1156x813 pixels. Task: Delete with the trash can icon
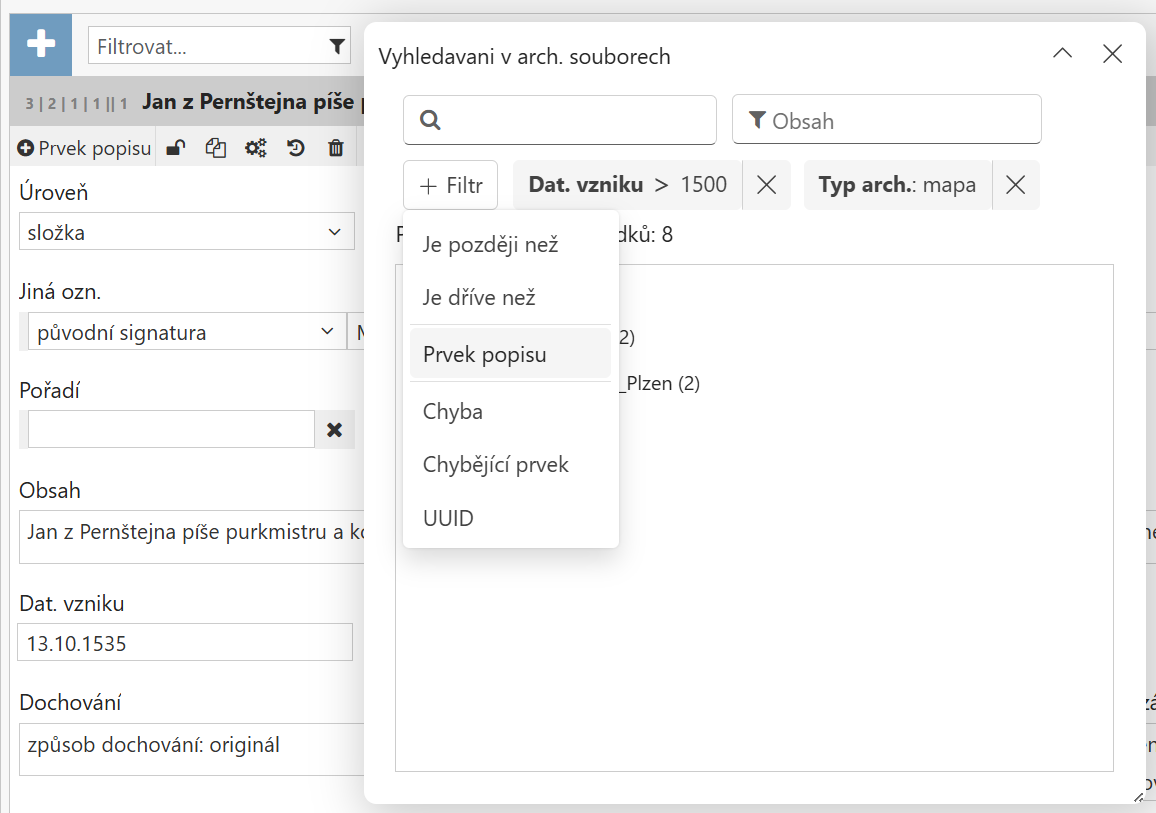336,149
